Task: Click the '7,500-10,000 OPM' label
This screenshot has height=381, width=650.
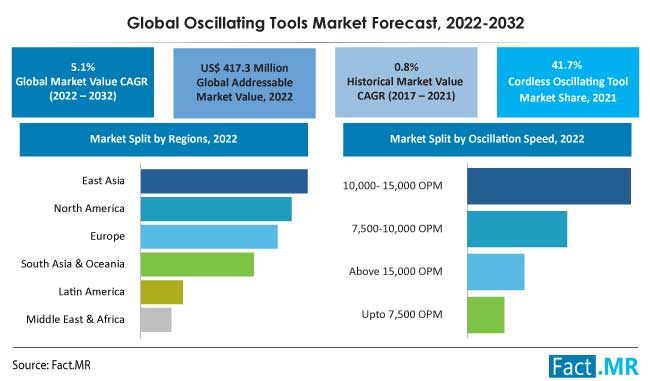Action: 397,228
